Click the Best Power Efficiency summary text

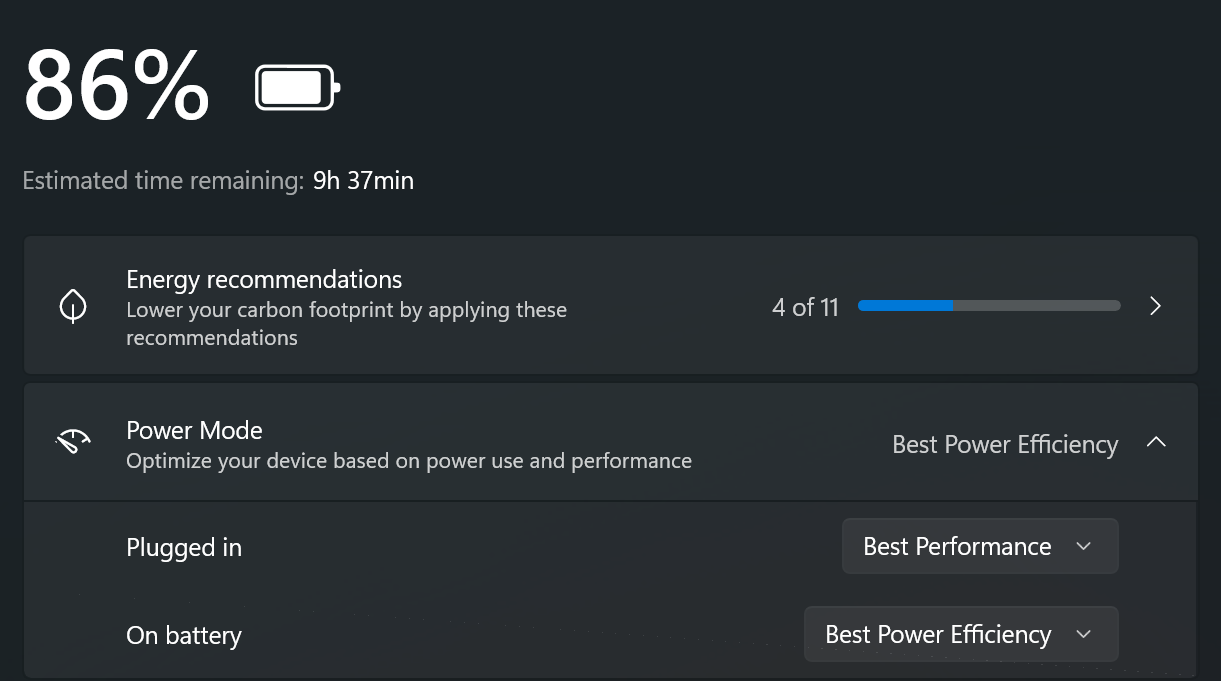pos(1004,444)
